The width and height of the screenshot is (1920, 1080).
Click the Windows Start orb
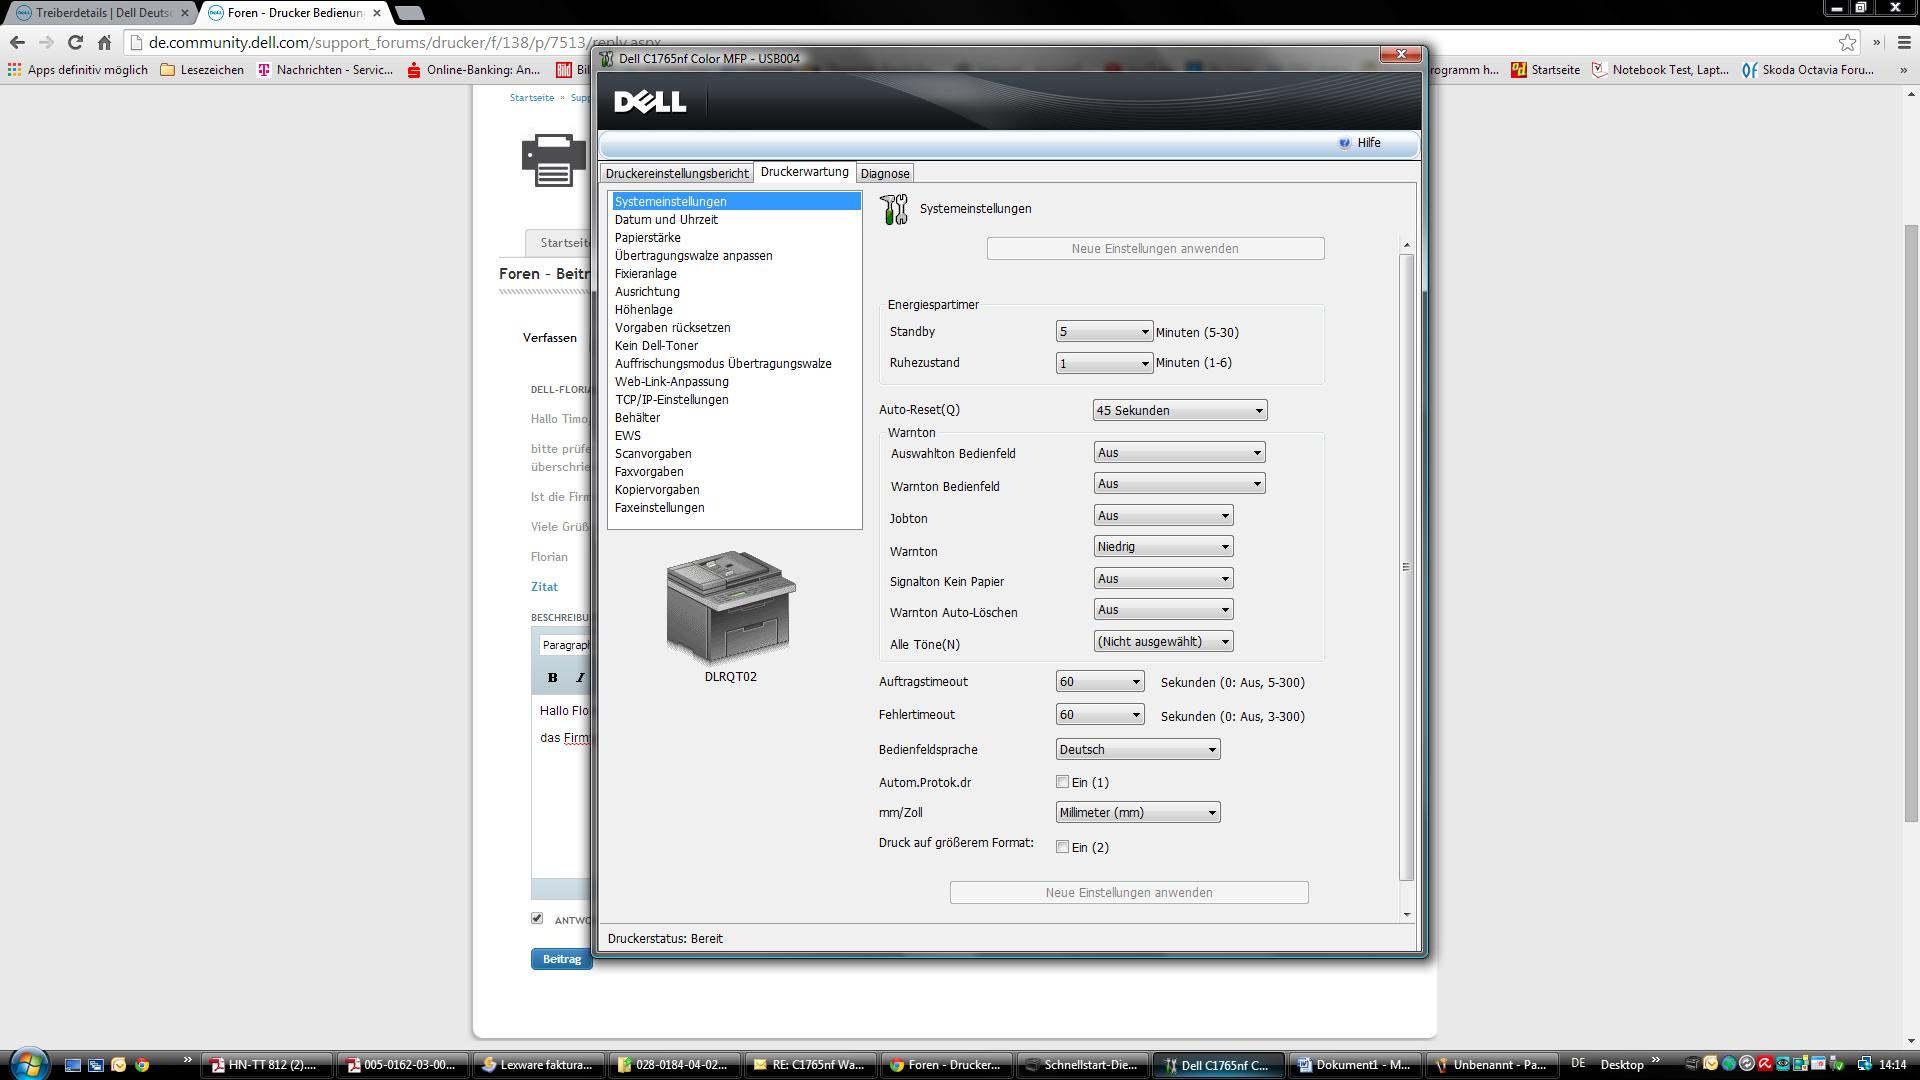(x=28, y=1063)
